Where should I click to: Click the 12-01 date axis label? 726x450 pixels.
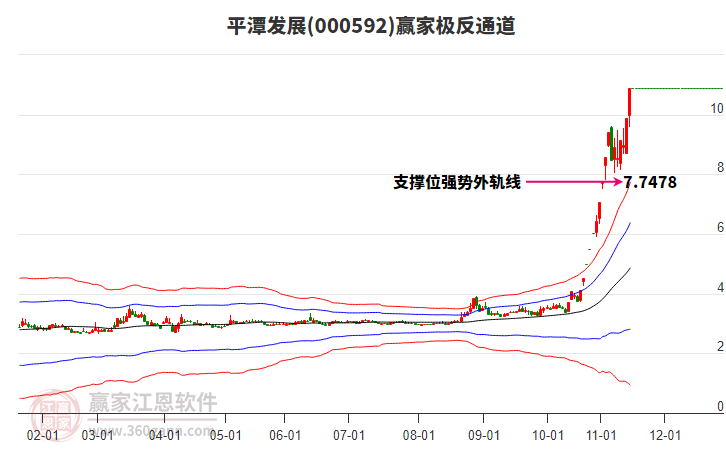tap(665, 436)
